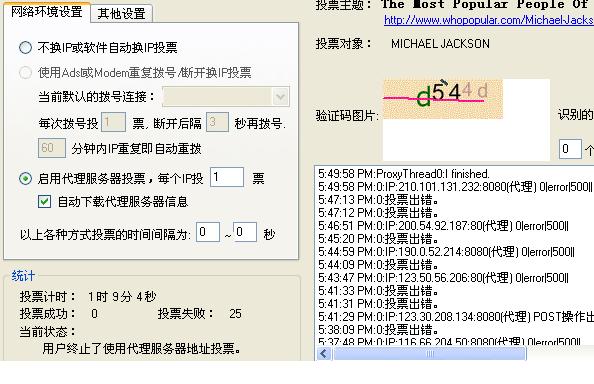Viewport: 594px width, 384px height.
Task: Click the 每个IP投 votes input field
Action: coord(227,177)
